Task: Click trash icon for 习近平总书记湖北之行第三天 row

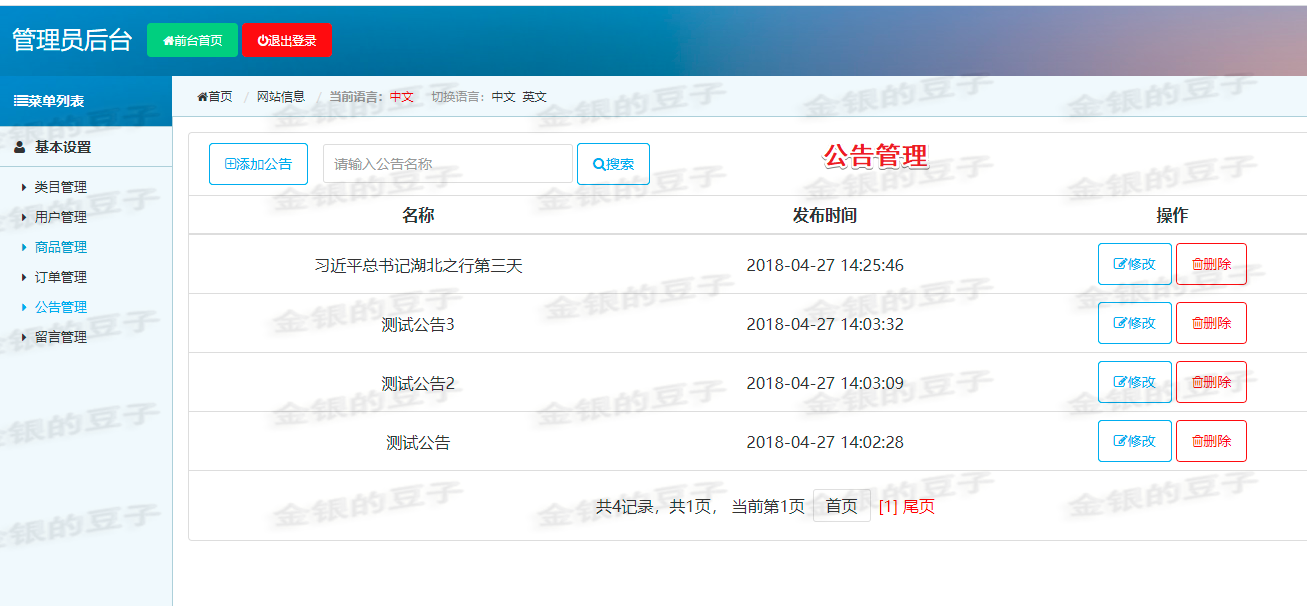Action: (x=1197, y=265)
